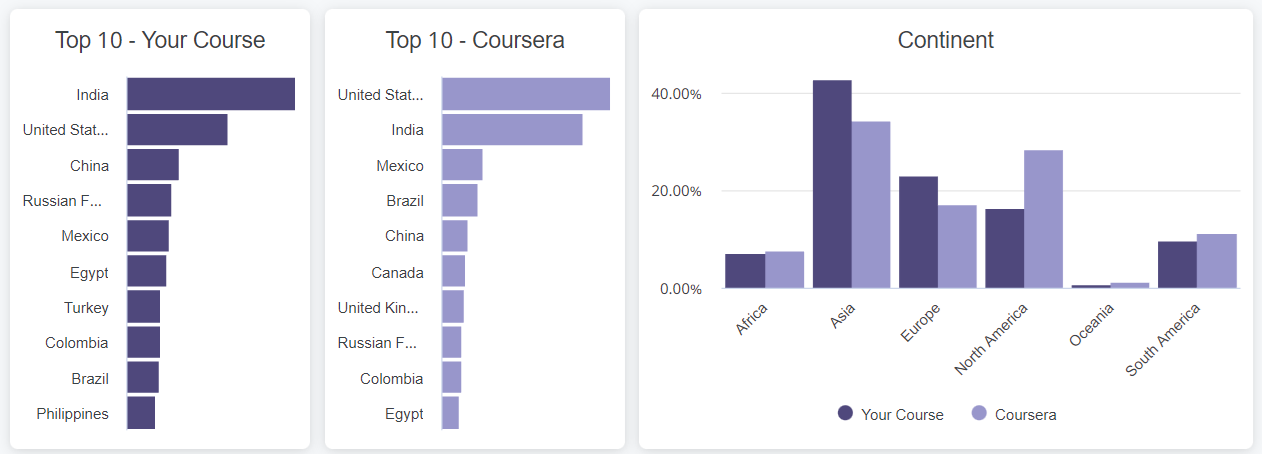The height and width of the screenshot is (454, 1262).
Task: Click the Russian F... label in Your Course chart
Action: [x=63, y=201]
